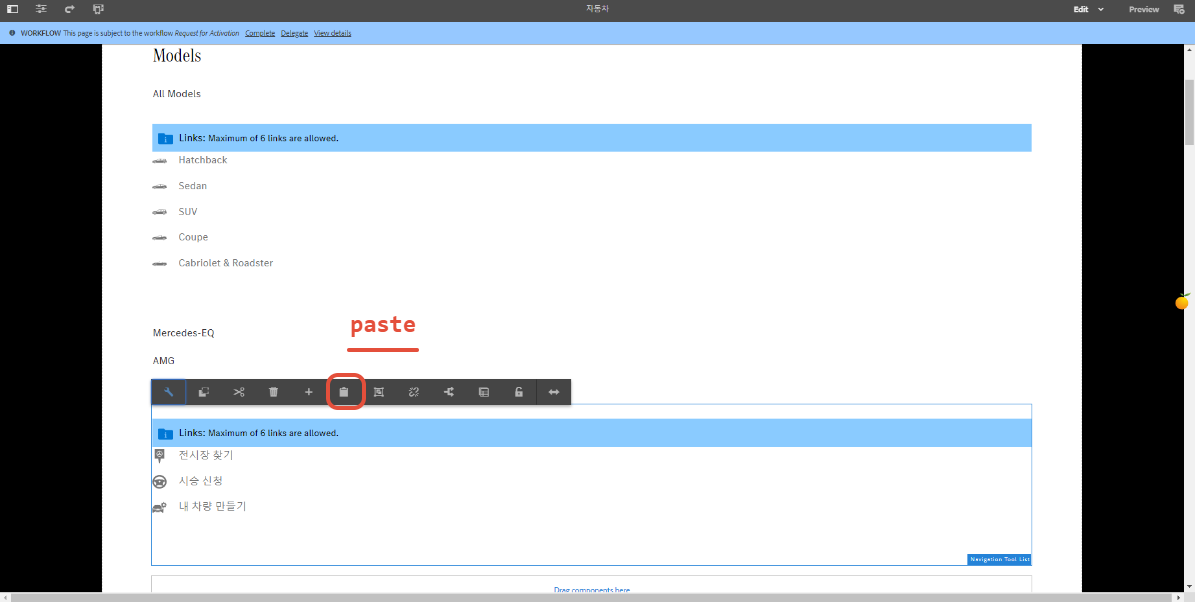The image size is (1195, 602).
Task: Open page information settings icon
Action: point(41,9)
